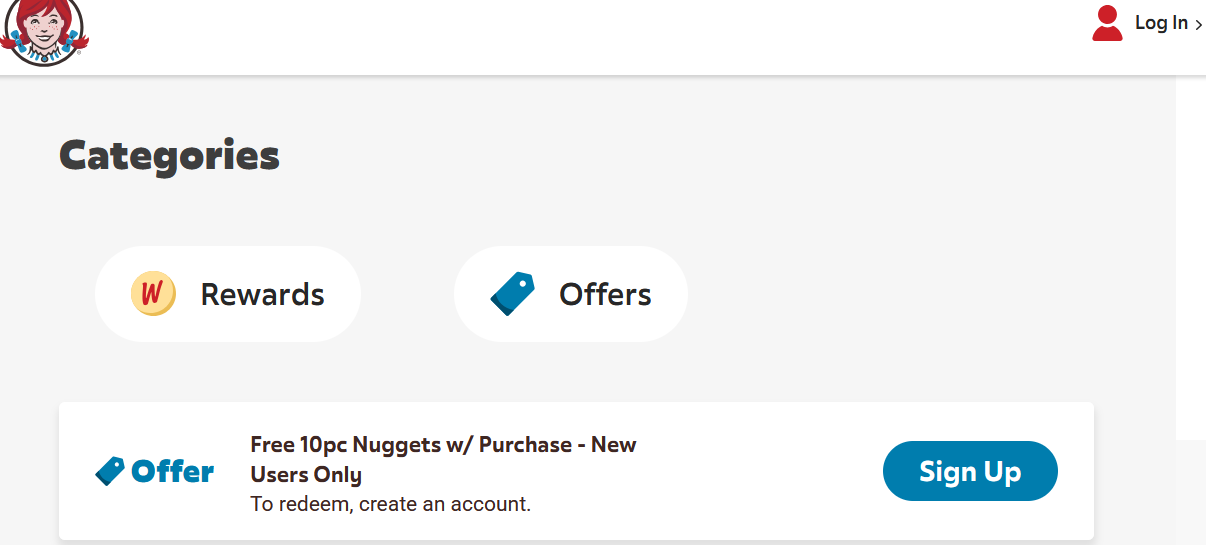Click the blue Sign Up button
Screen dimensions: 1206x545
click(970, 471)
